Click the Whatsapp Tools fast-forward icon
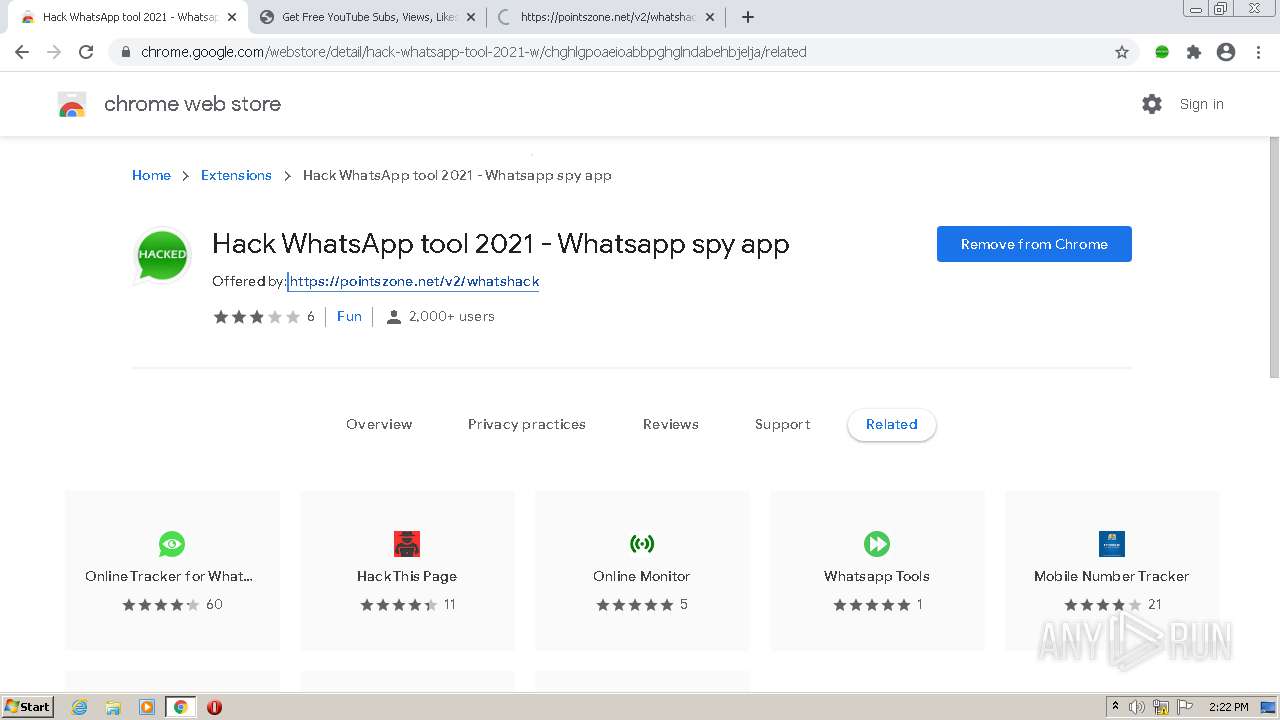Screen dimensions: 1280x720 coord(877,544)
